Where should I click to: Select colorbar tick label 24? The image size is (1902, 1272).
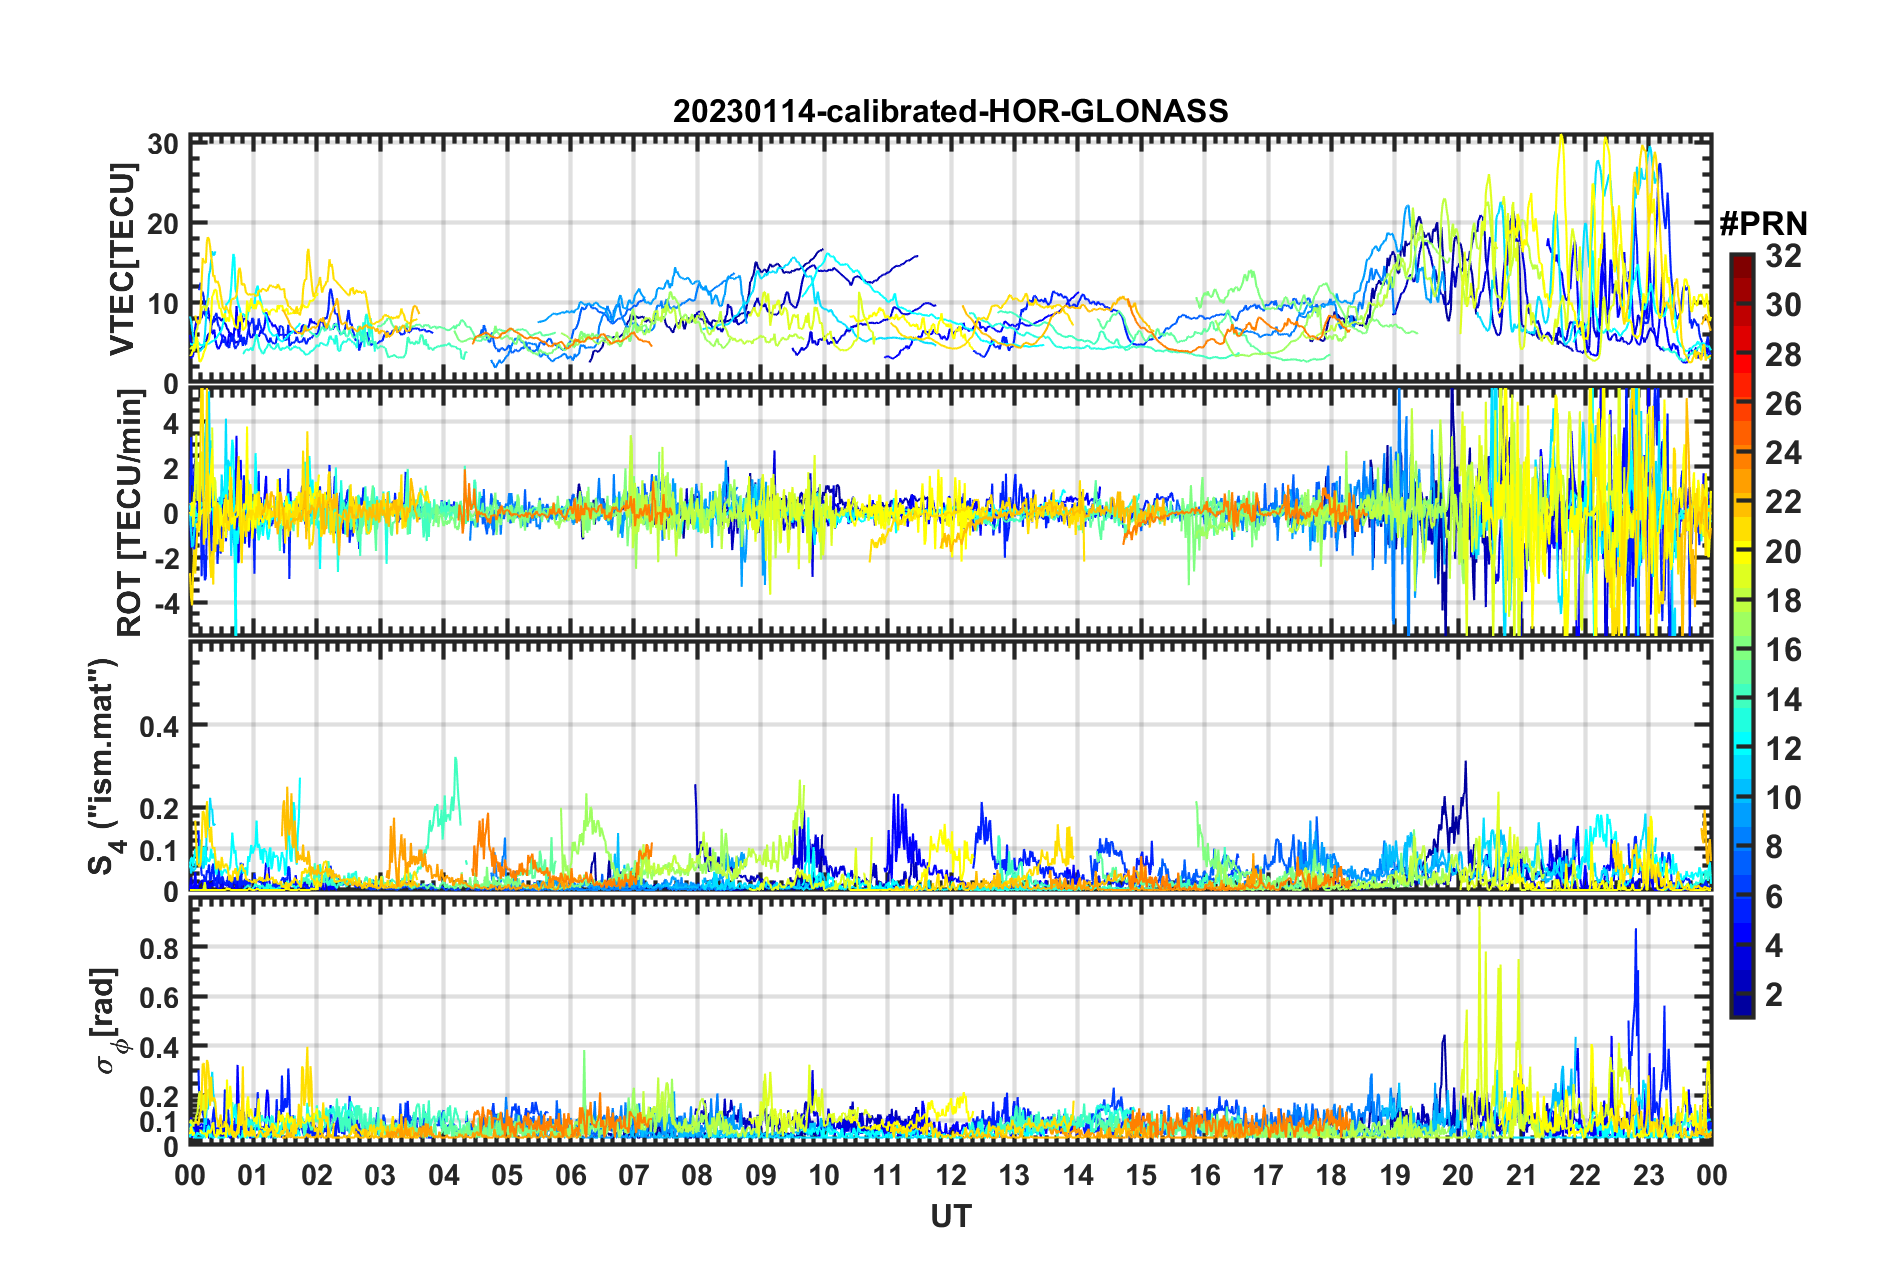point(1783,453)
